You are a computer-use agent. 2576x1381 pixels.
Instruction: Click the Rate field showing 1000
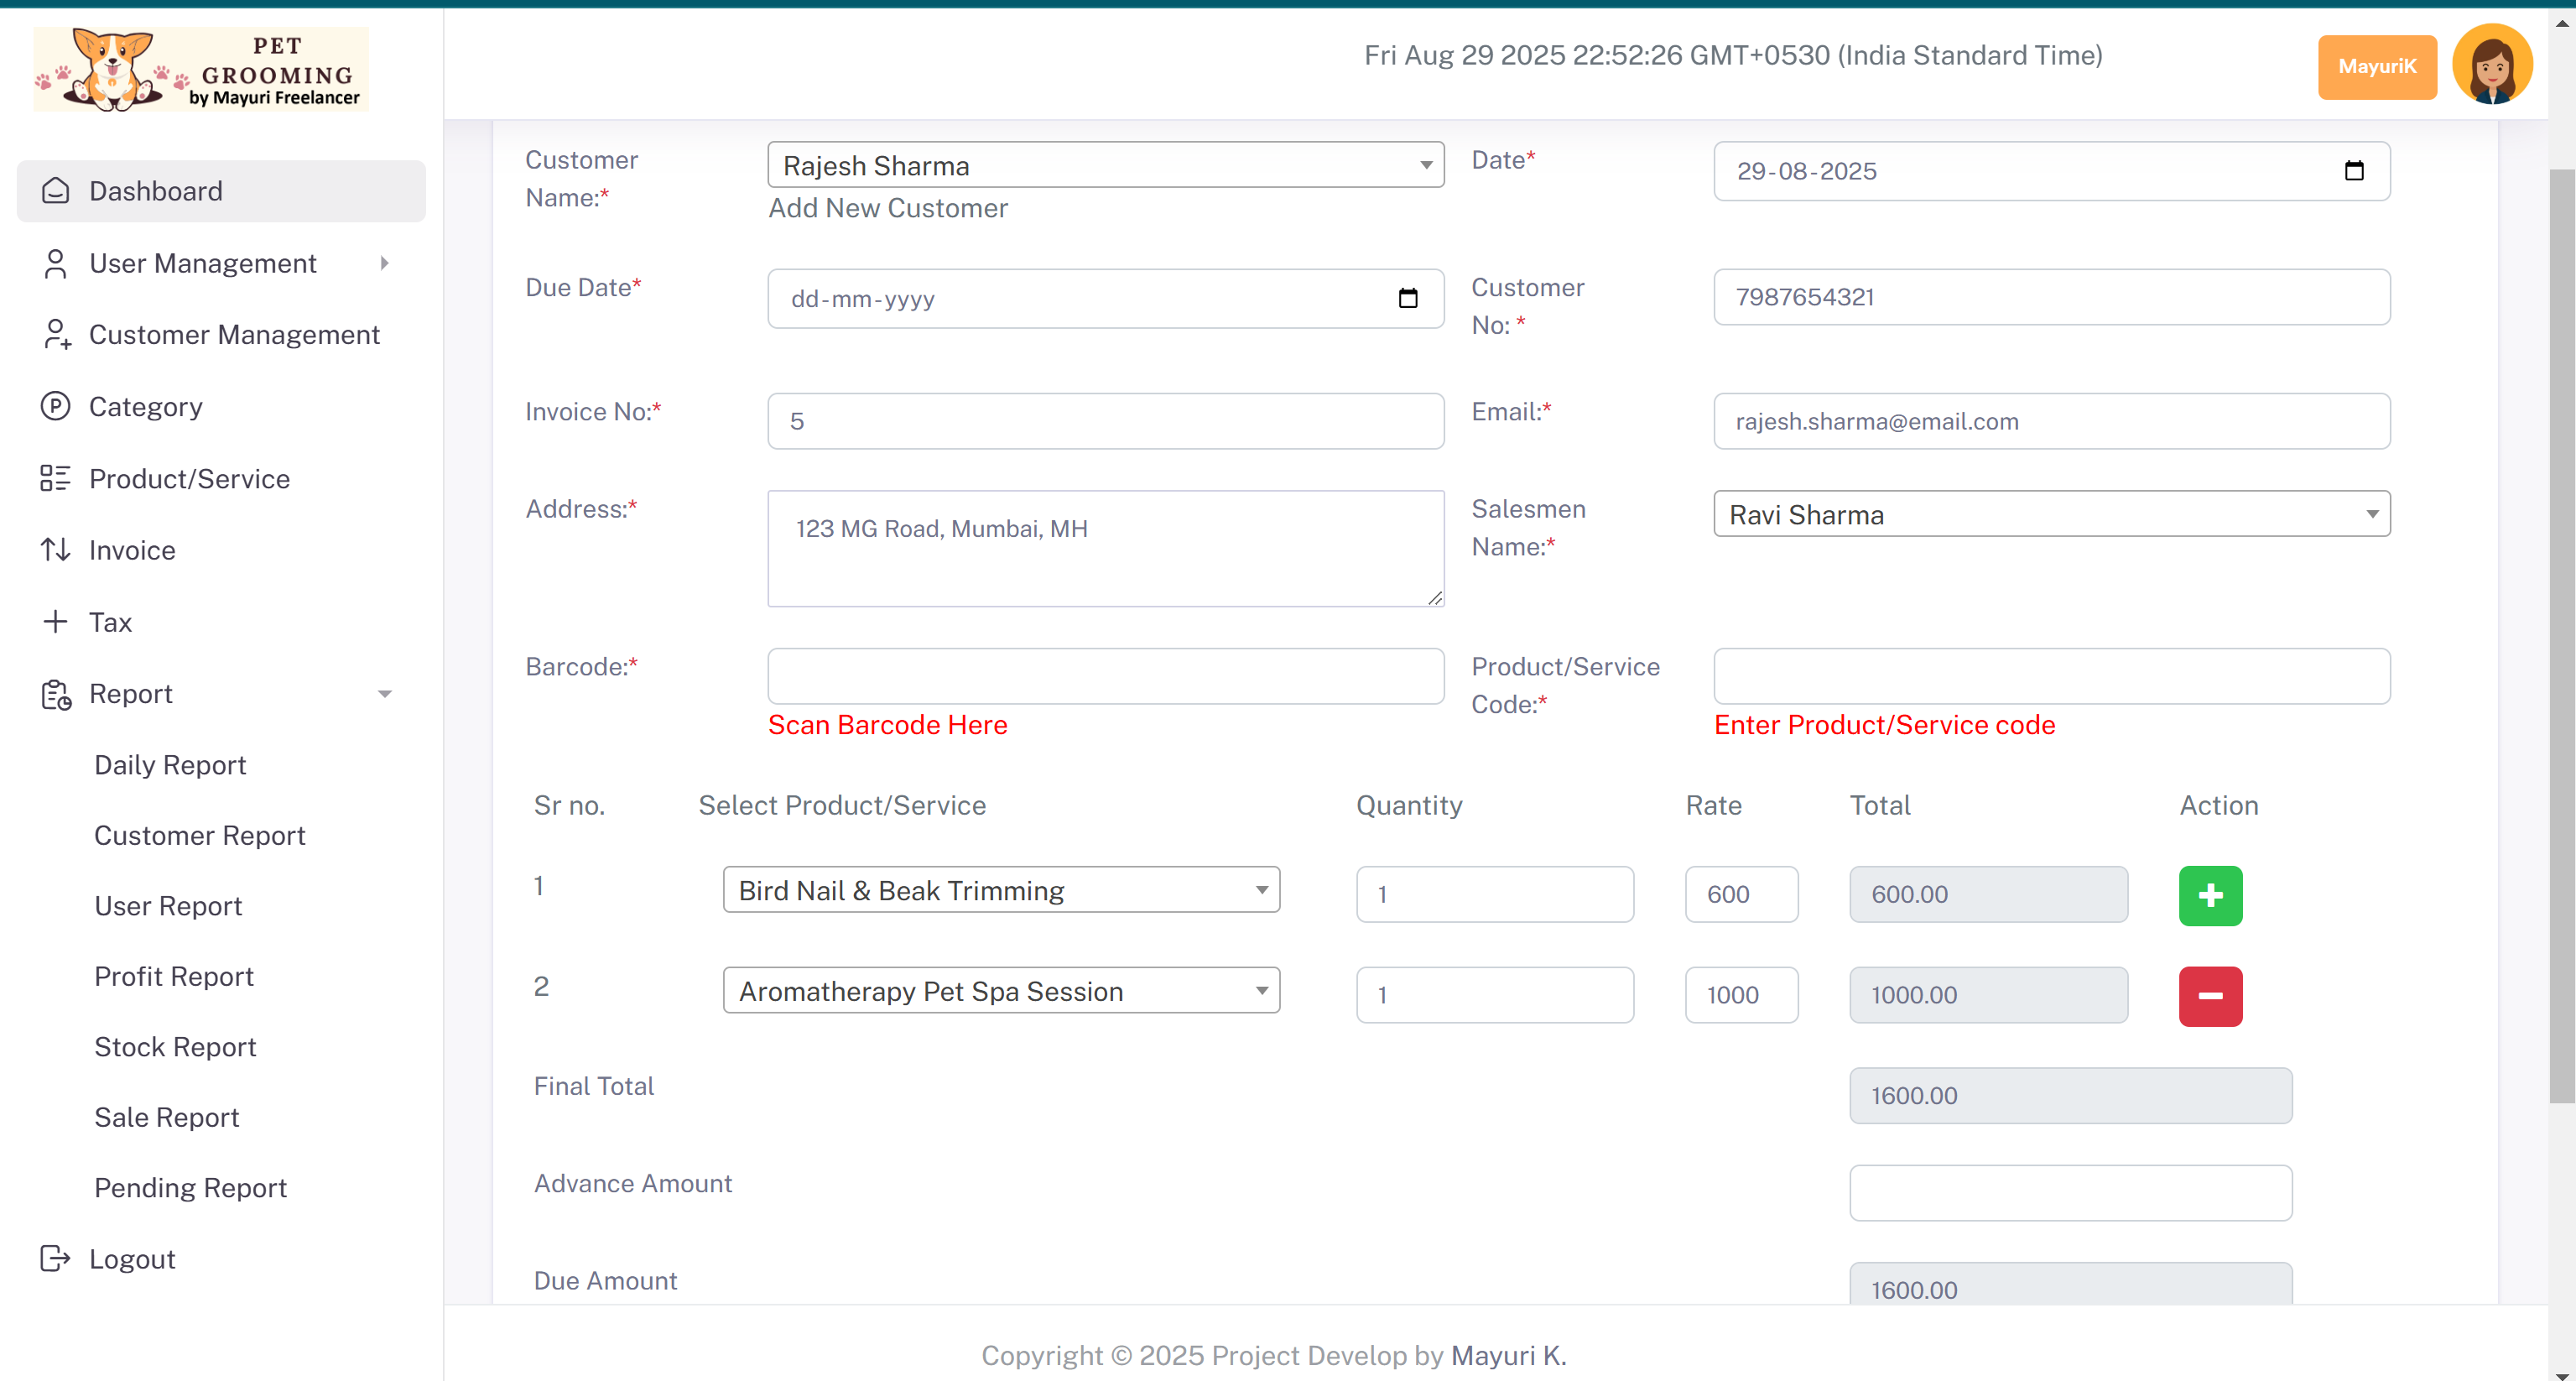tap(1741, 995)
